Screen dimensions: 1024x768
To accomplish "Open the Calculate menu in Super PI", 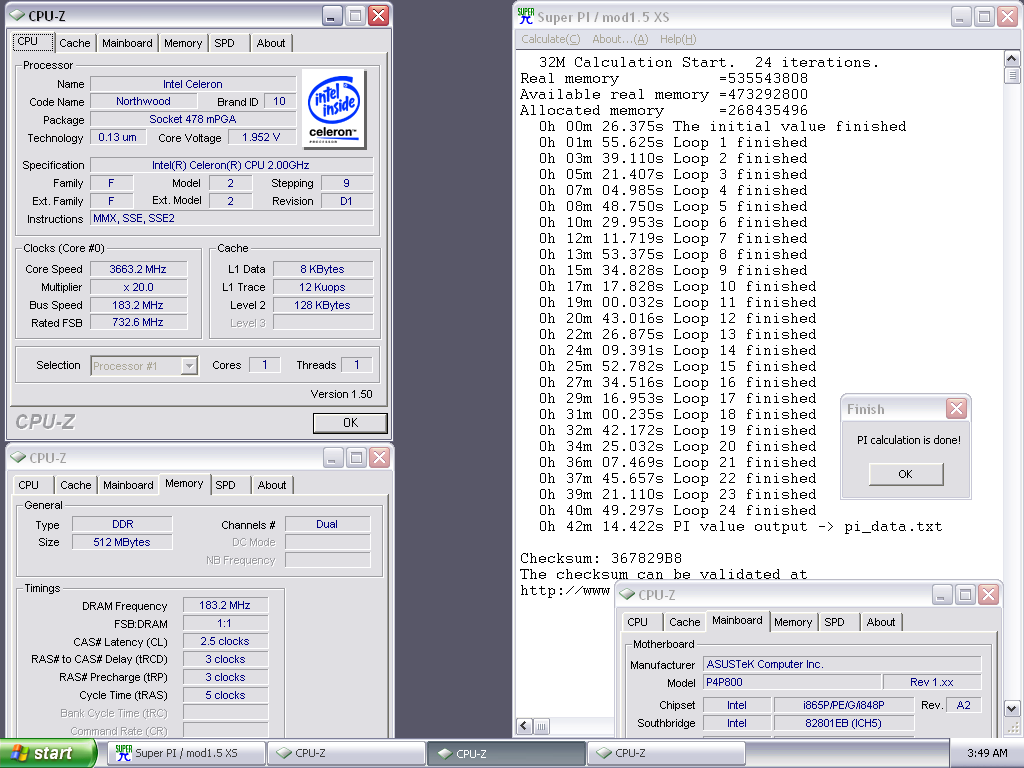I will [x=551, y=39].
